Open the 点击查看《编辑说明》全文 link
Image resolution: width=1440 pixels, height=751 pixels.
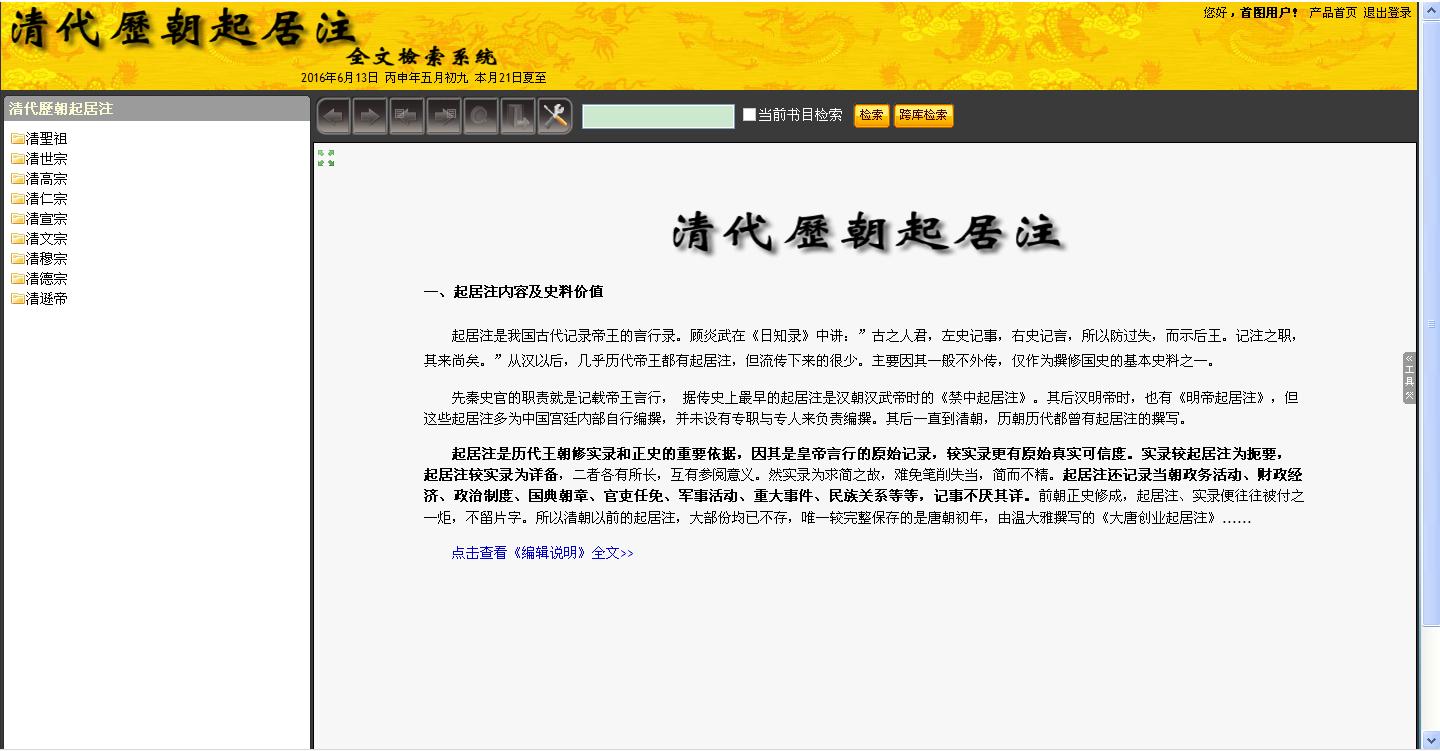(x=542, y=553)
